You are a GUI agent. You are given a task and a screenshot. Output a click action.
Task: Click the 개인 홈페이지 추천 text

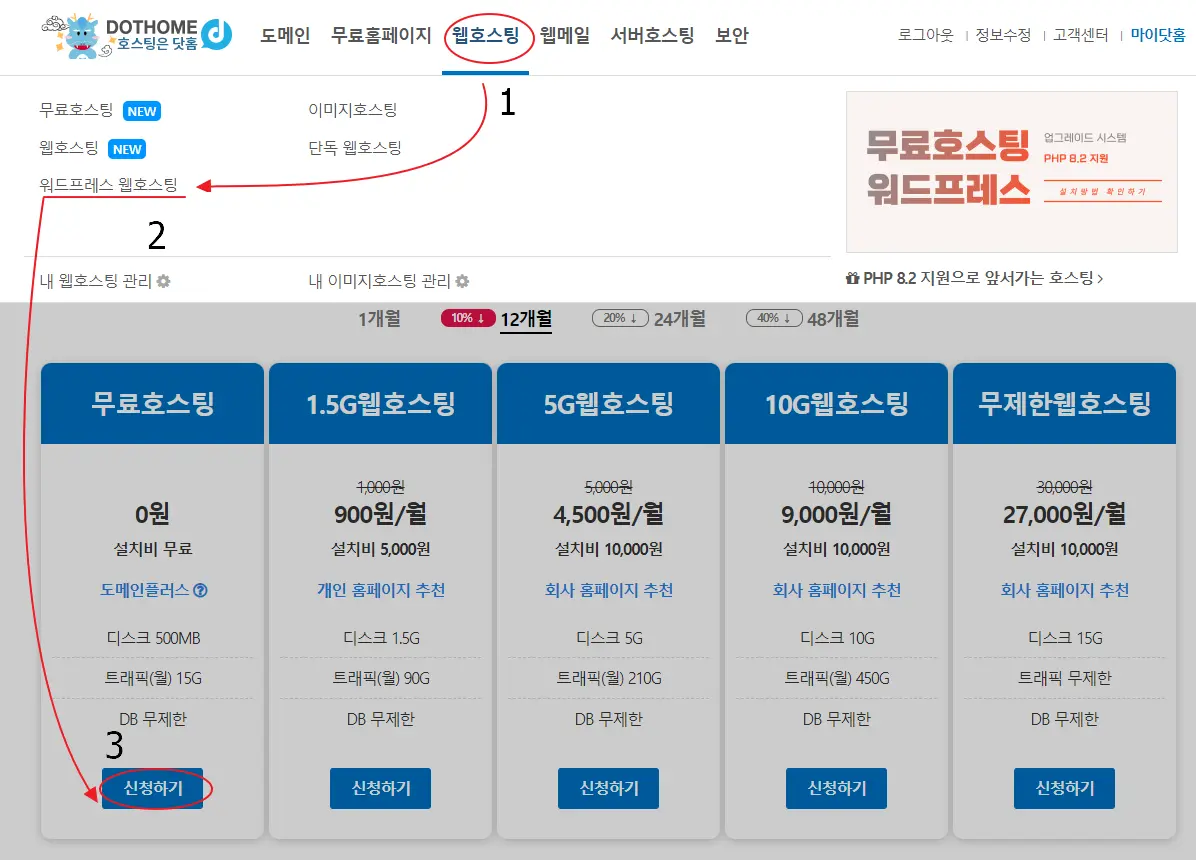tap(381, 590)
